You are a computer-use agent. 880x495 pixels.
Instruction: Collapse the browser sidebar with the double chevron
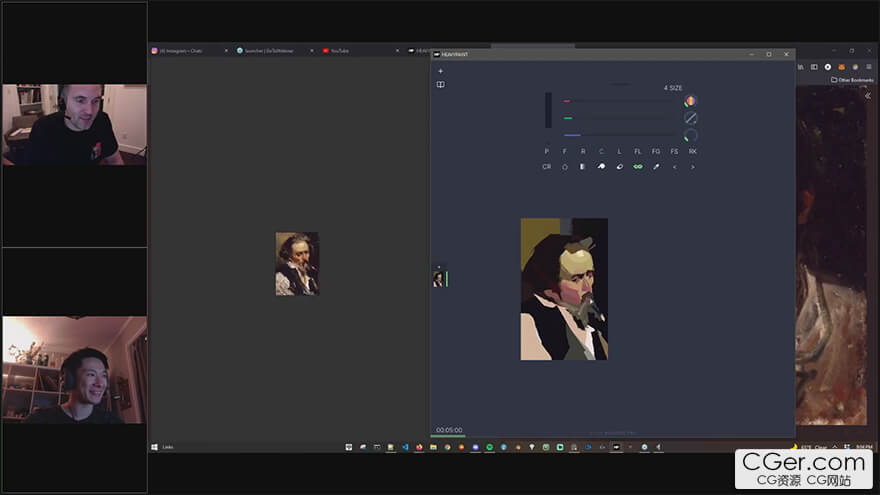point(867,95)
